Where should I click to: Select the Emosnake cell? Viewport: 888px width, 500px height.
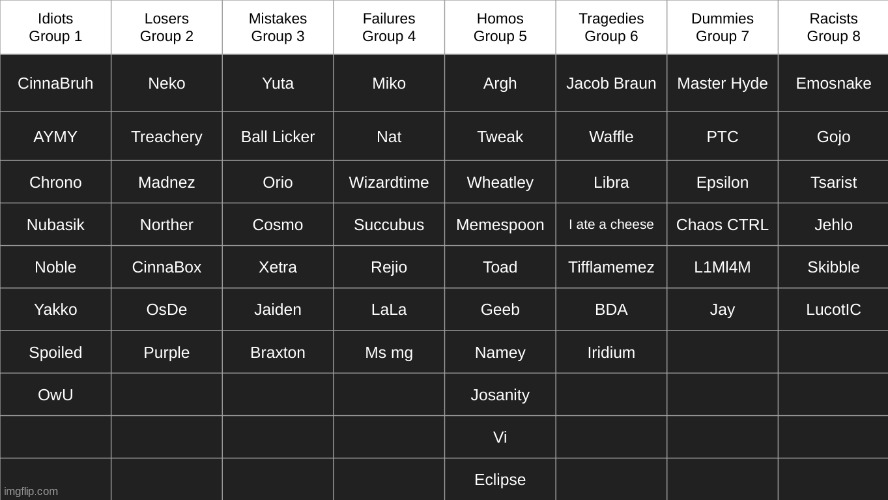pyautogui.click(x=834, y=83)
